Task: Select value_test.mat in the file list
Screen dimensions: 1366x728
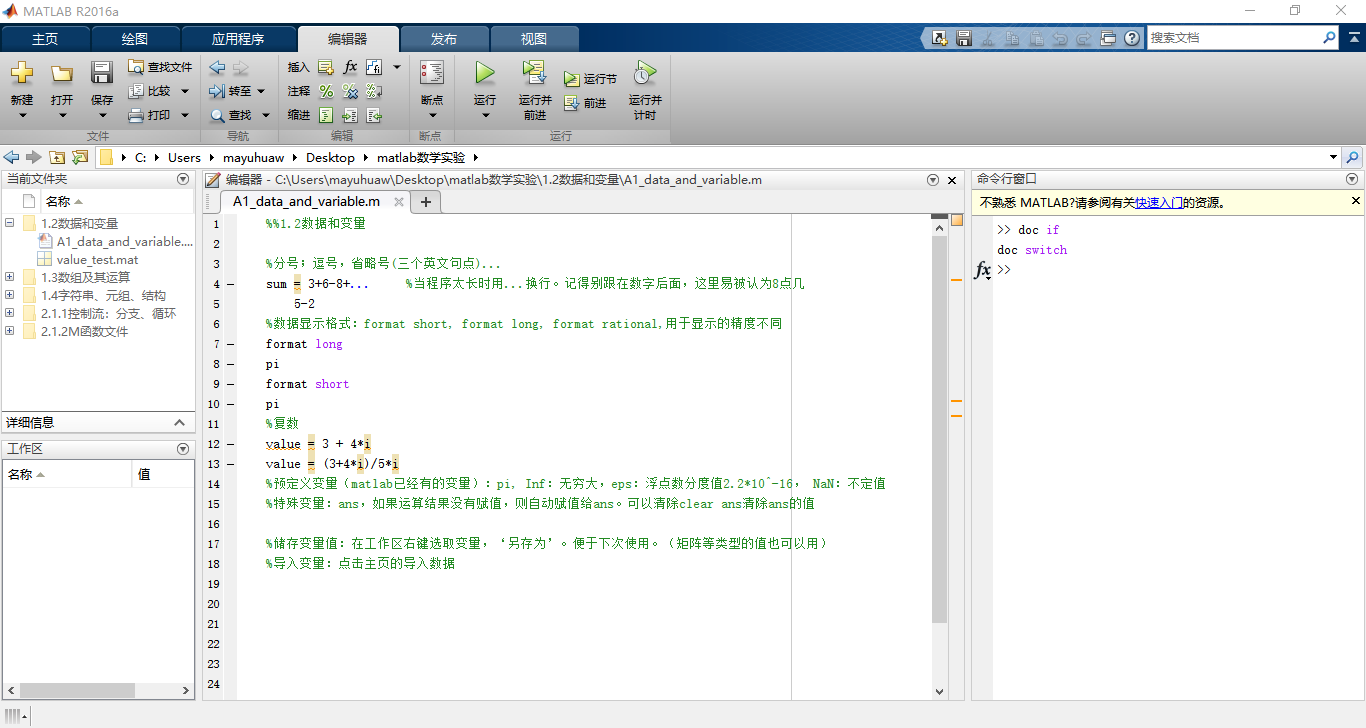Action: coord(97,259)
